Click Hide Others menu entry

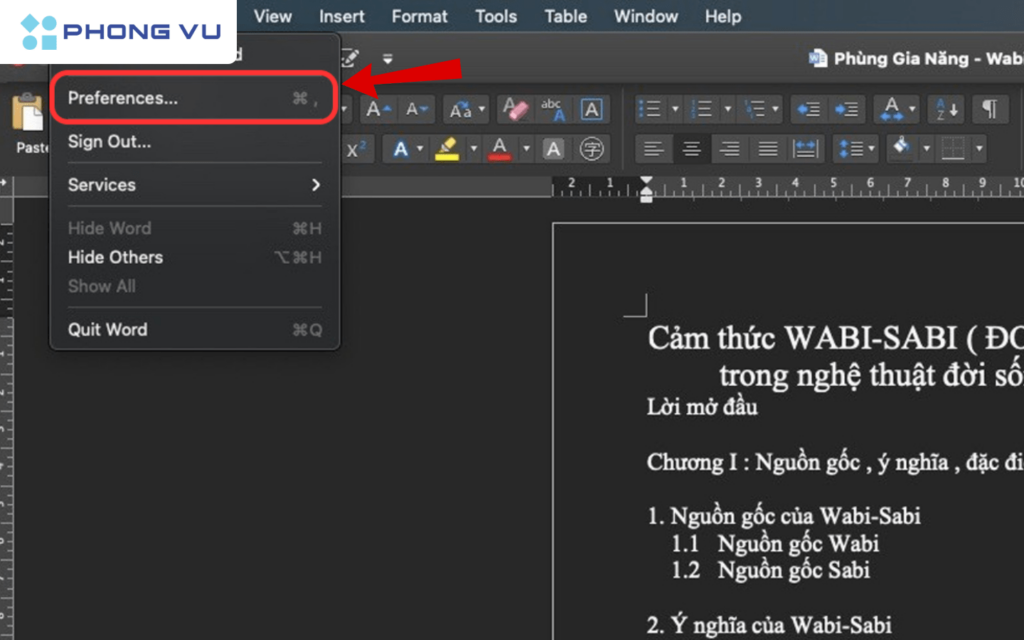click(114, 257)
